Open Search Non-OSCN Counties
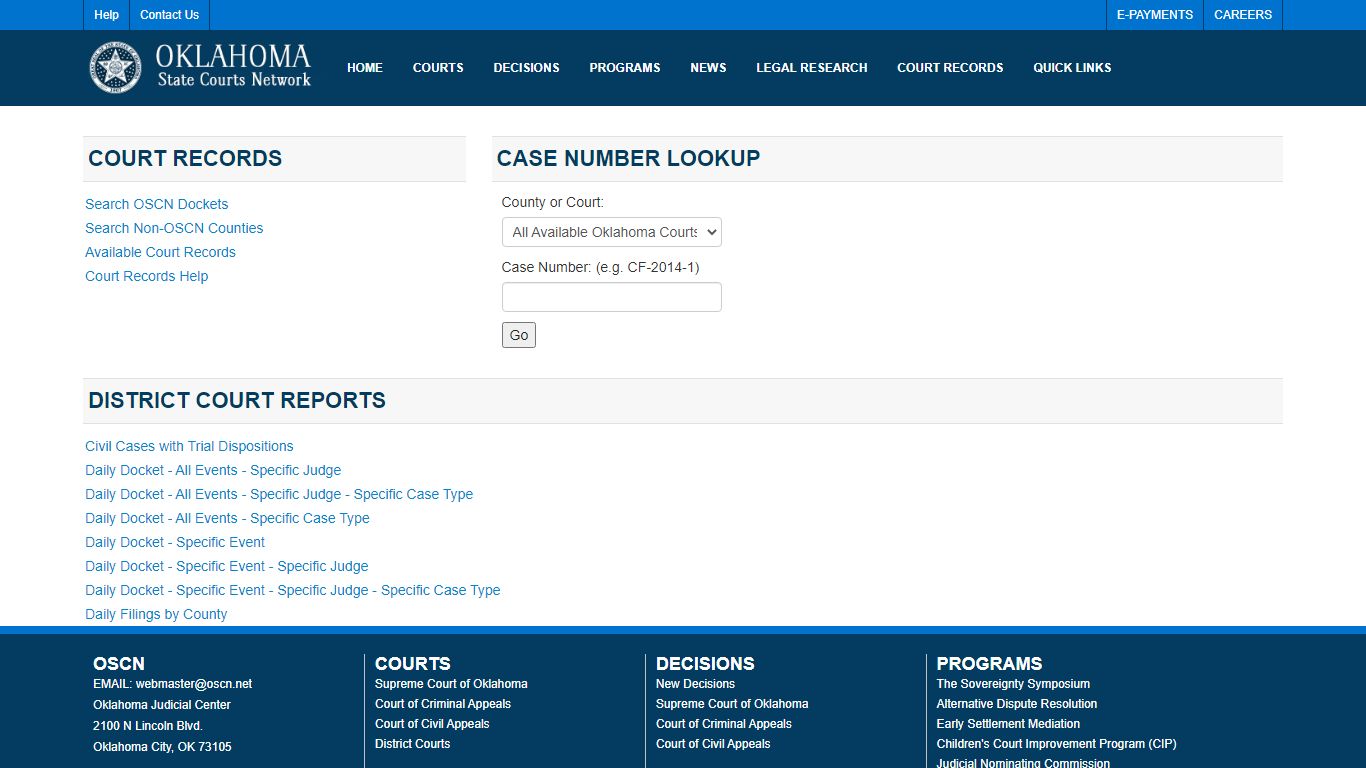This screenshot has height=768, width=1366. point(174,228)
